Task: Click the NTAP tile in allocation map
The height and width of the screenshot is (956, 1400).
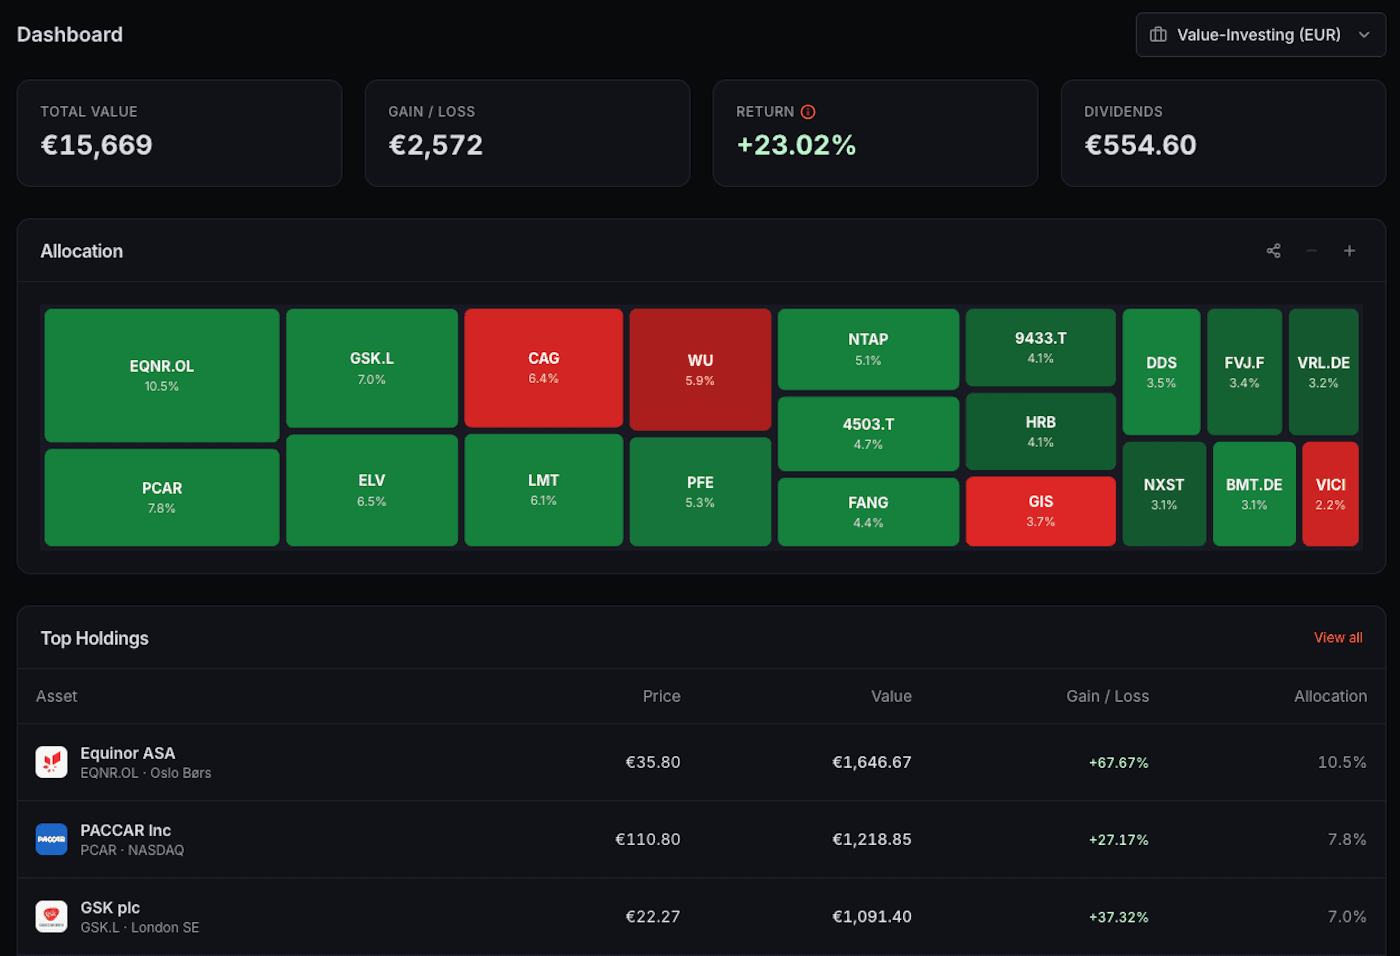Action: [x=868, y=349]
